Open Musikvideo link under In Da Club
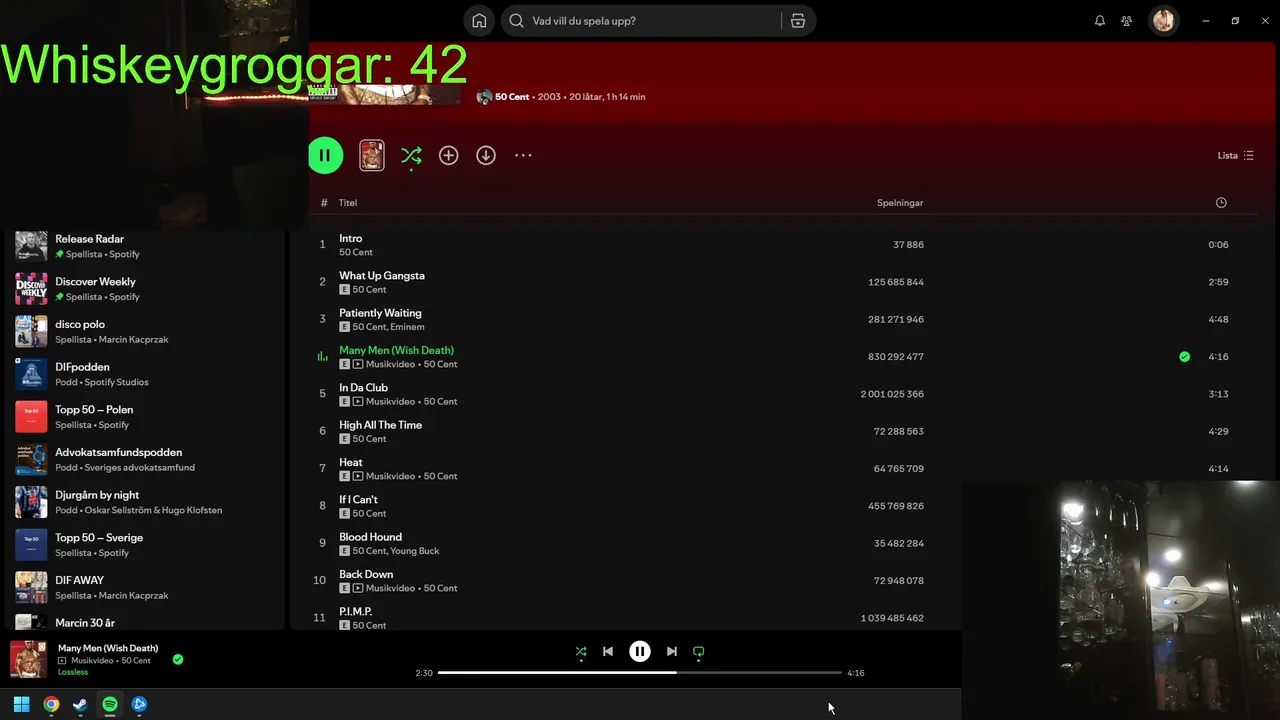This screenshot has width=1280, height=720. pos(390,402)
